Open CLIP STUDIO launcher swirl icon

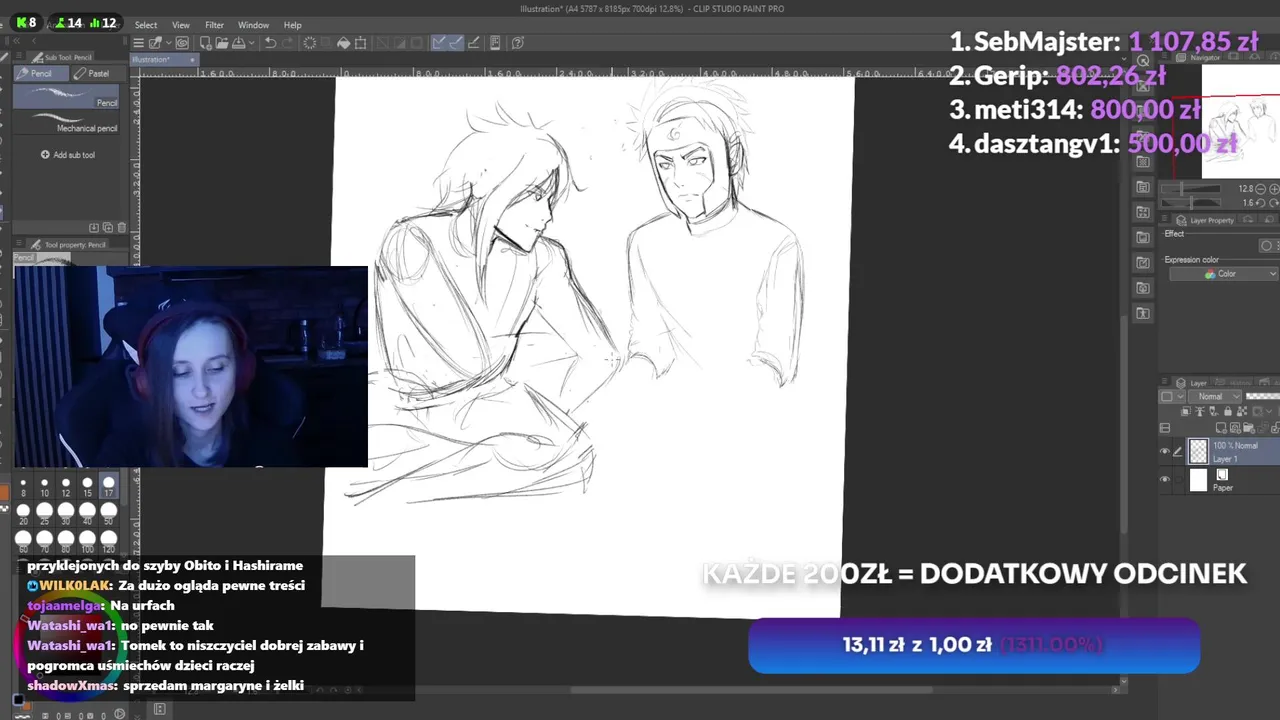tap(182, 42)
